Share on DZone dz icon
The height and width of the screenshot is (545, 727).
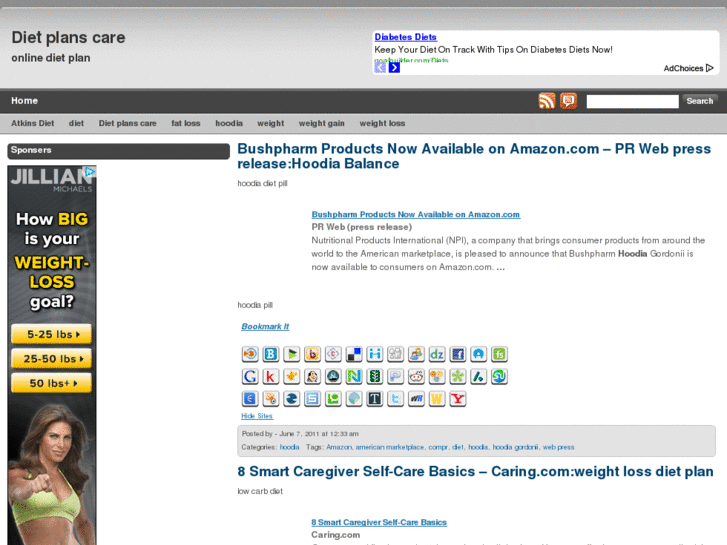coord(437,354)
